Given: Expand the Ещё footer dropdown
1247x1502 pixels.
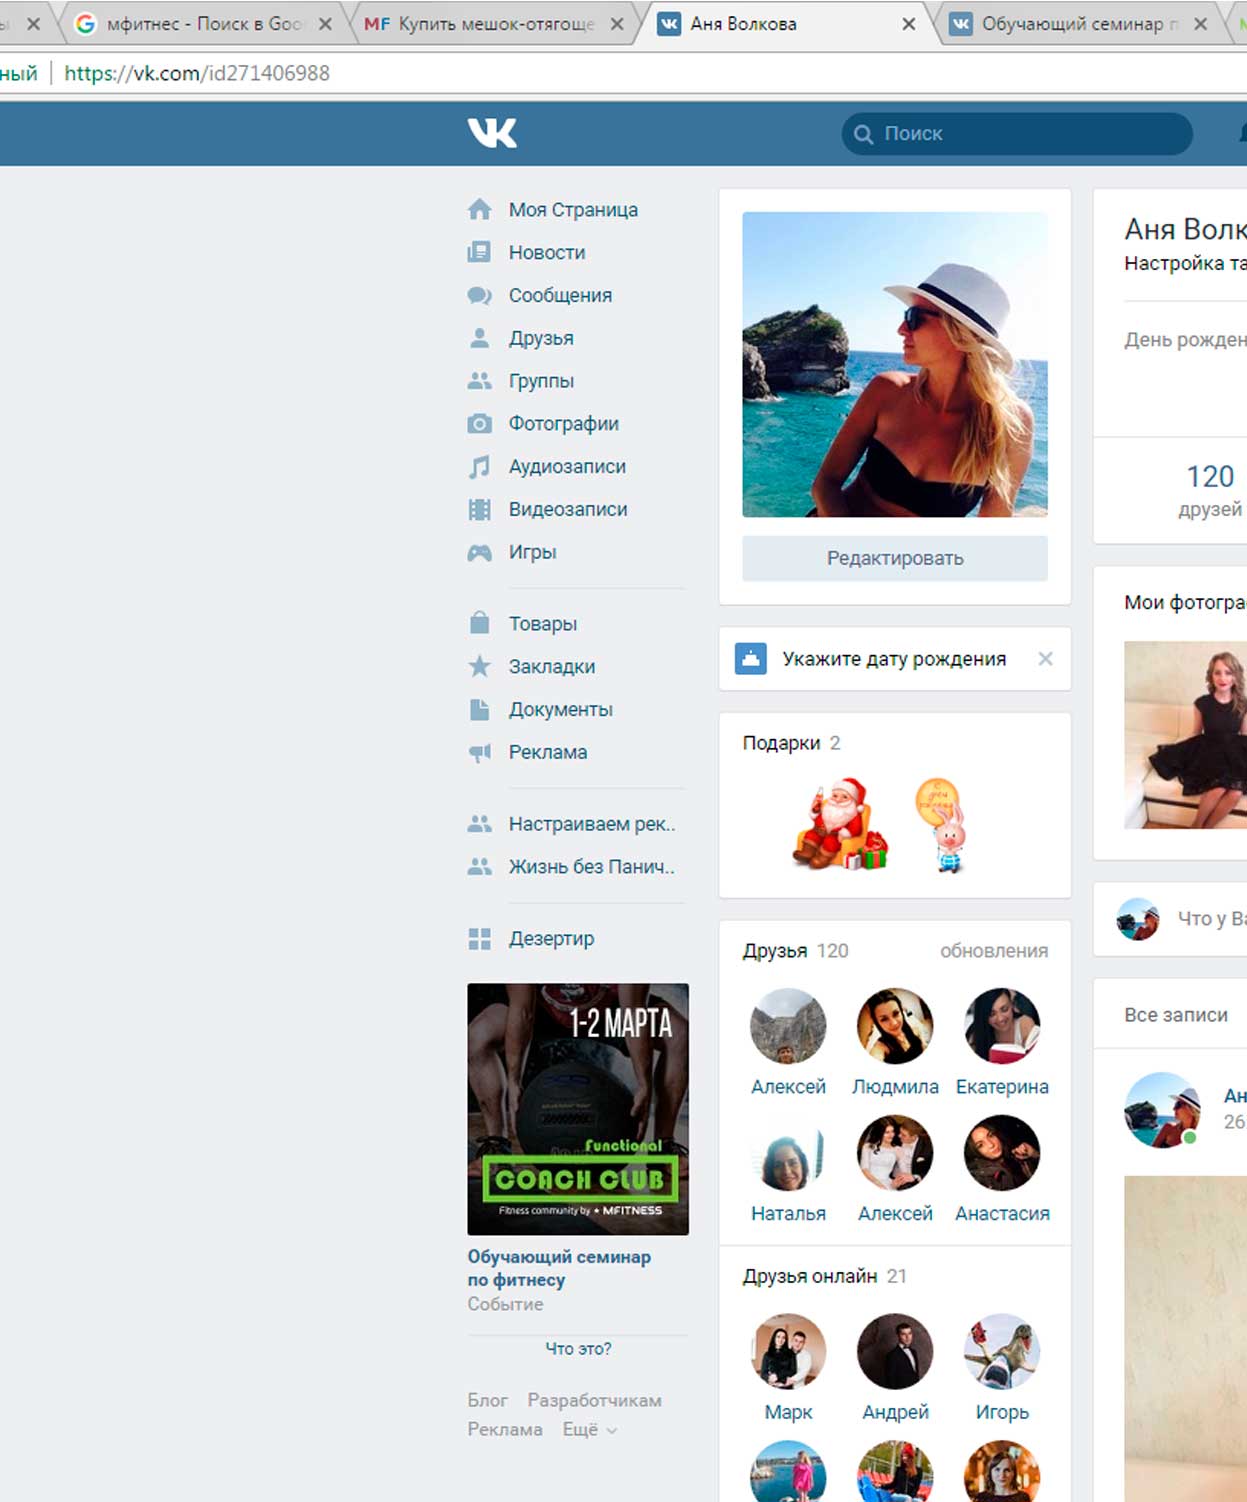Looking at the screenshot, I should coord(589,1430).
